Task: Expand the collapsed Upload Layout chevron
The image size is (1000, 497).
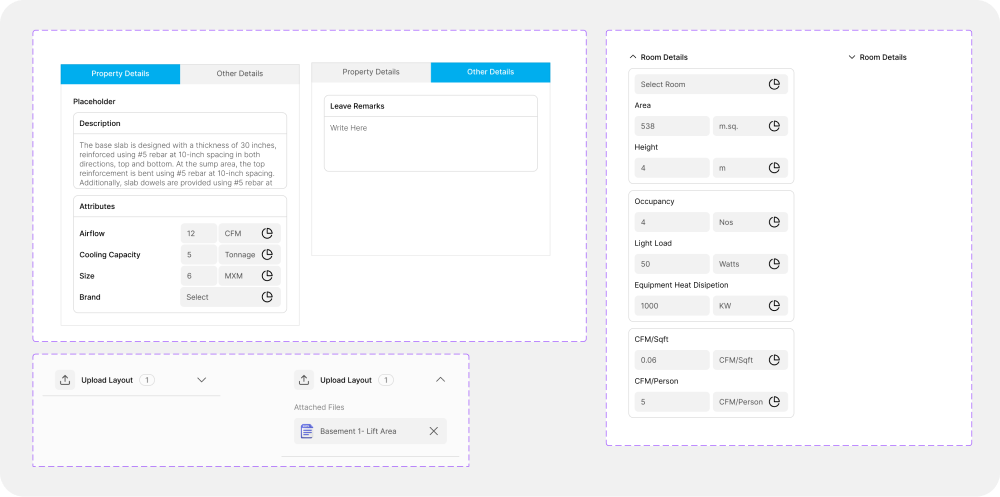Action: point(201,380)
